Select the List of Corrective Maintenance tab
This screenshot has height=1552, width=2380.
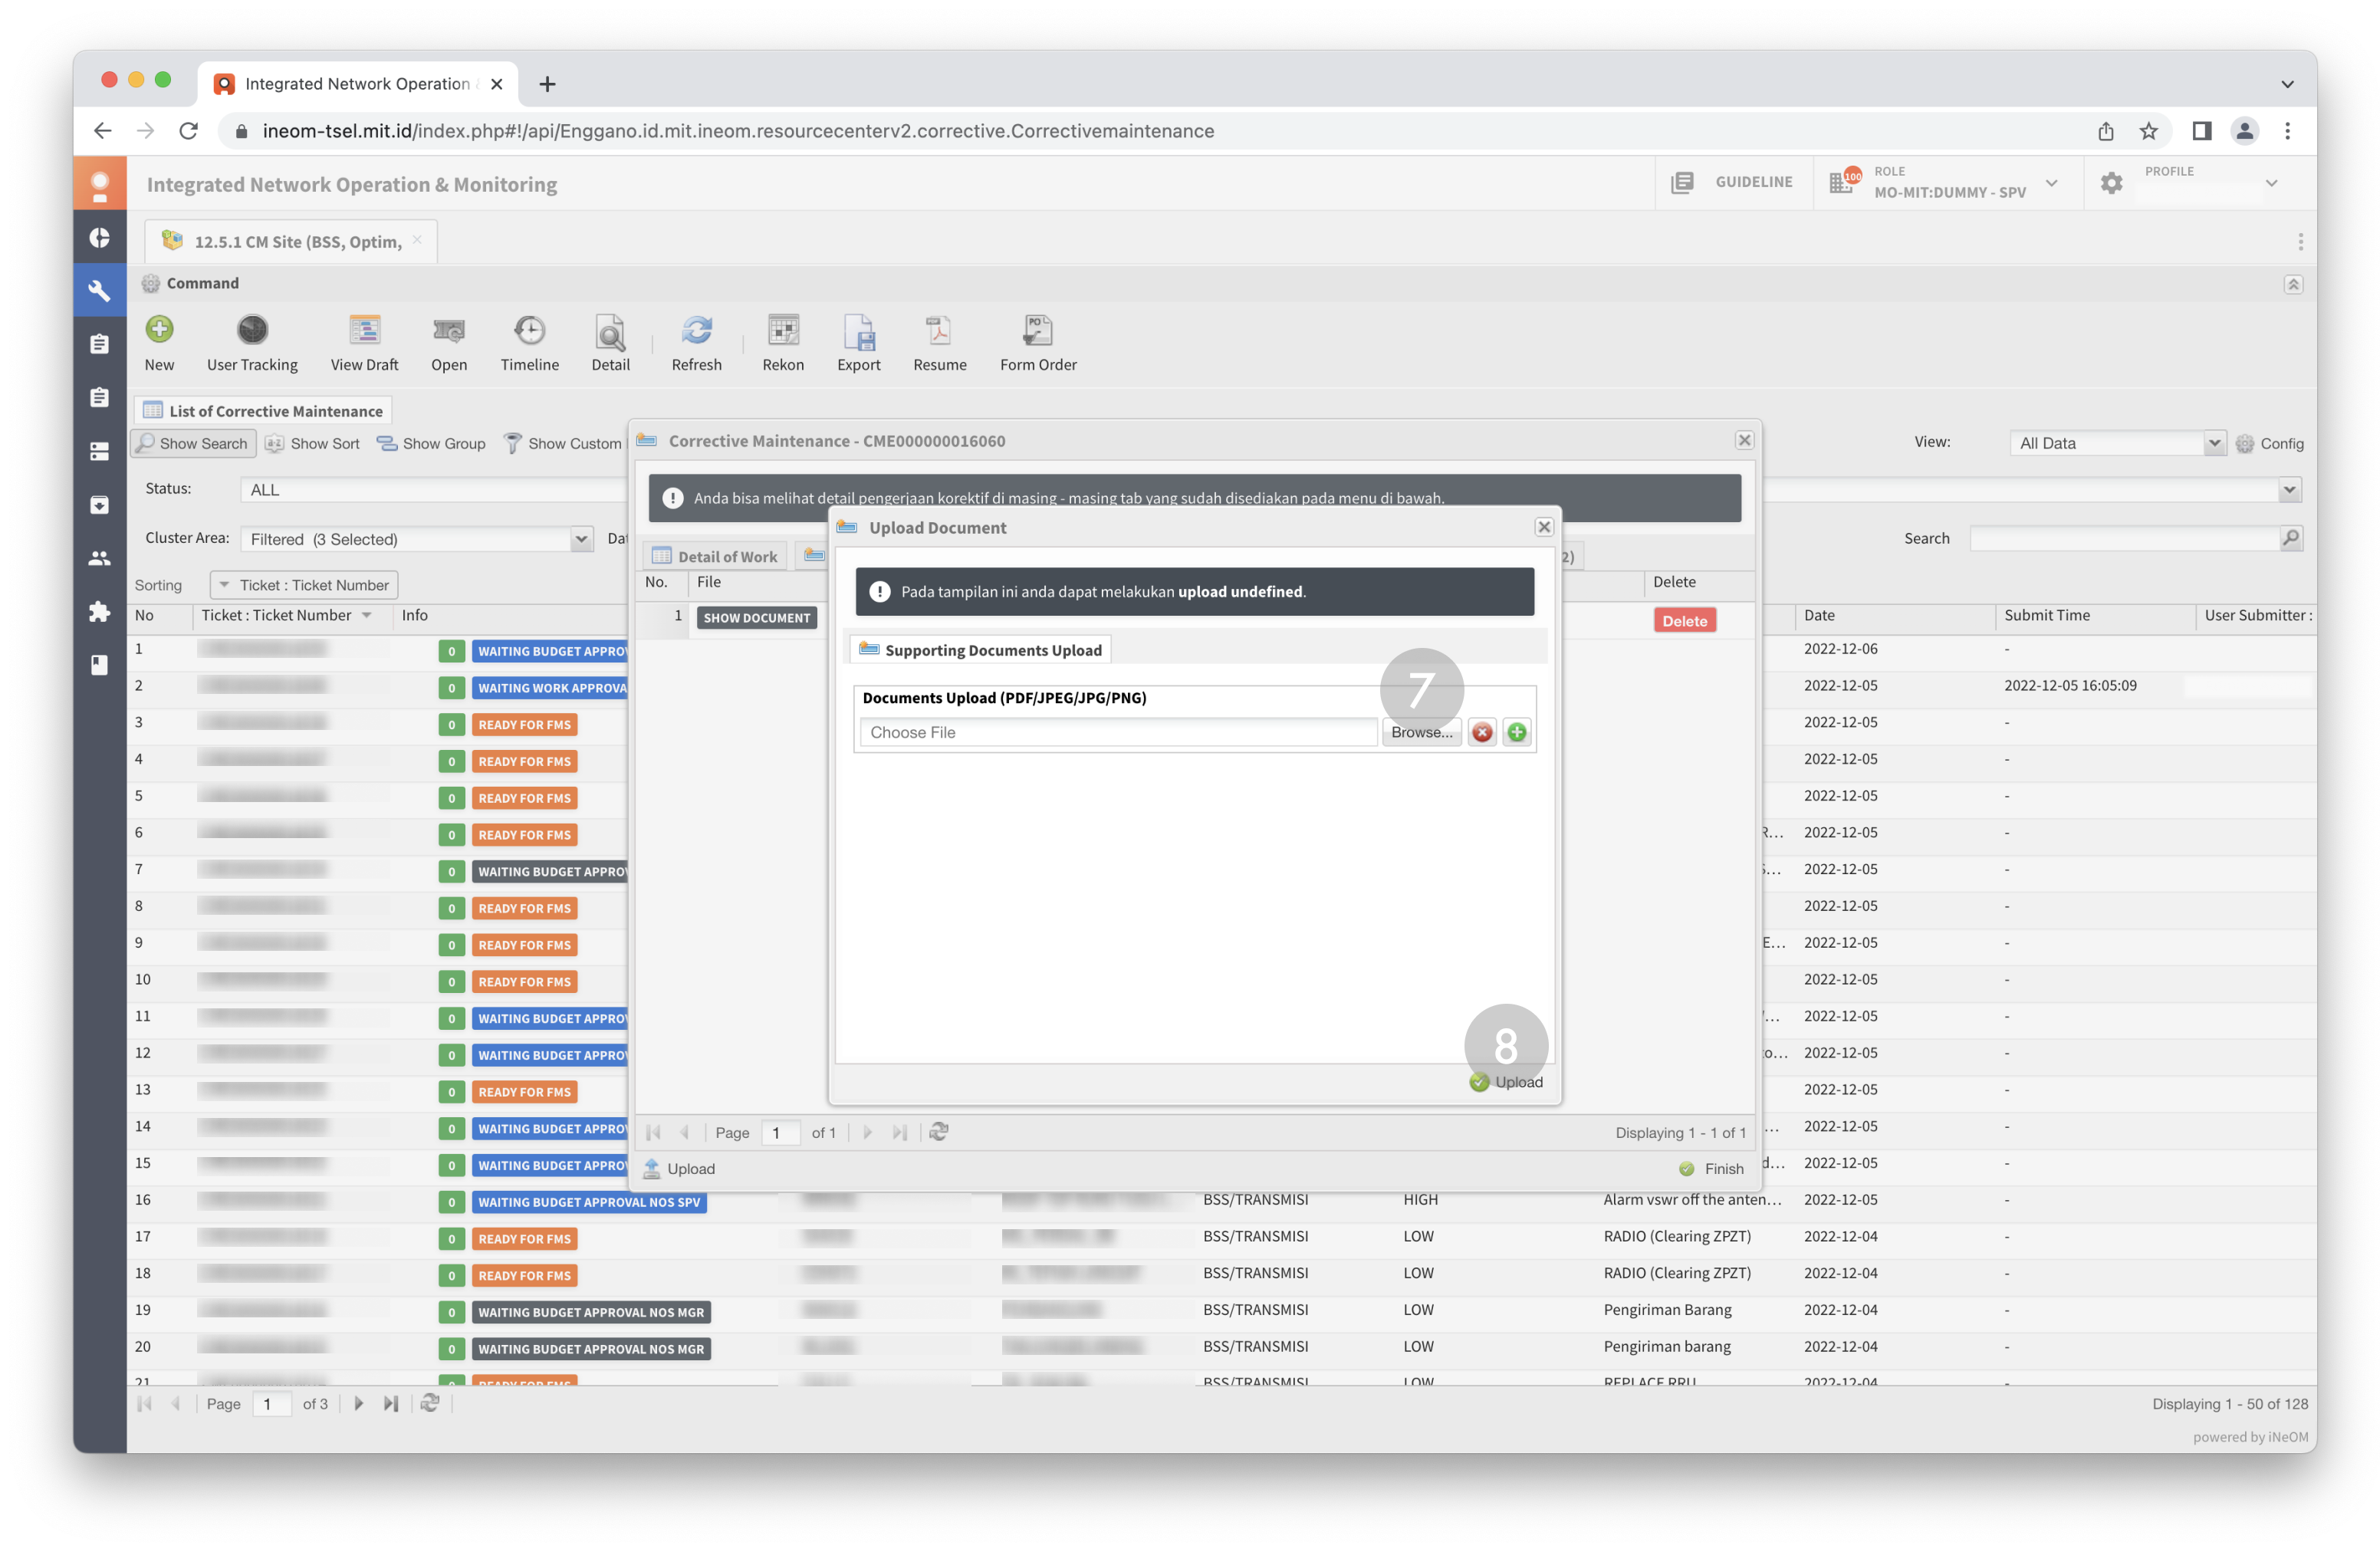(x=263, y=410)
